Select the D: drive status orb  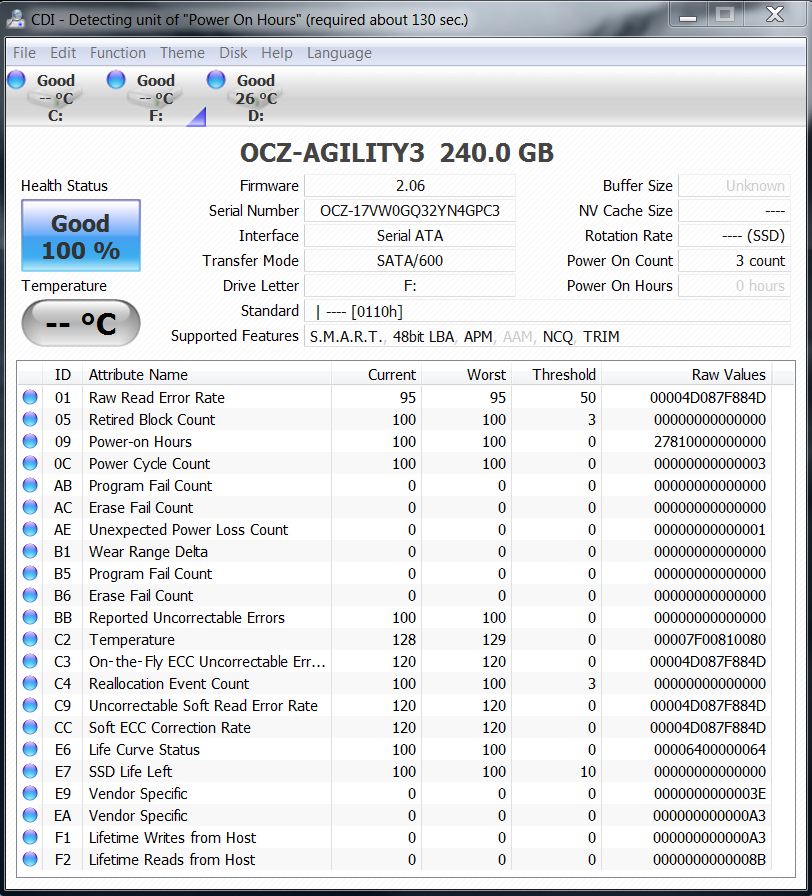point(217,80)
